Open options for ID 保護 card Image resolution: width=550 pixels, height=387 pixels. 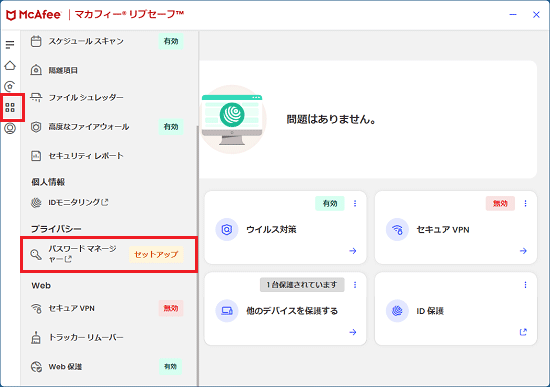[x=525, y=285]
